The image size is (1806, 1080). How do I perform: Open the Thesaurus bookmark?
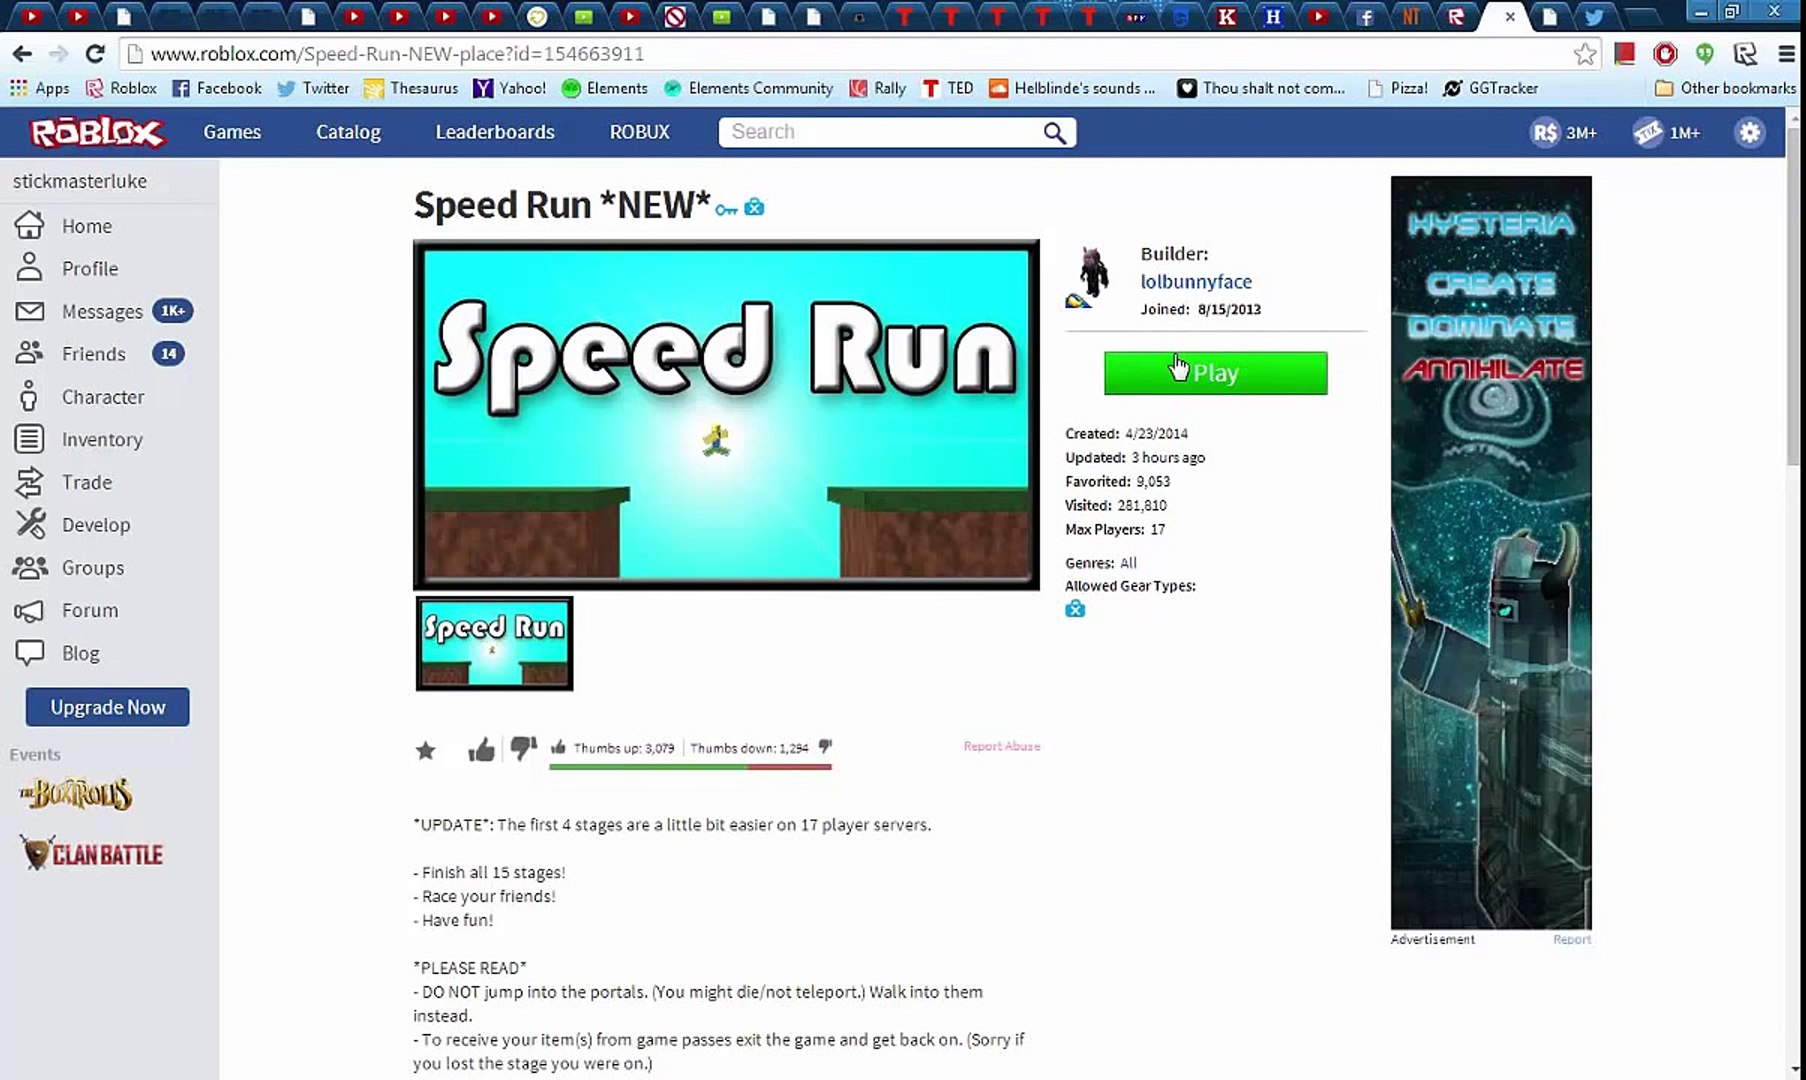(x=411, y=88)
